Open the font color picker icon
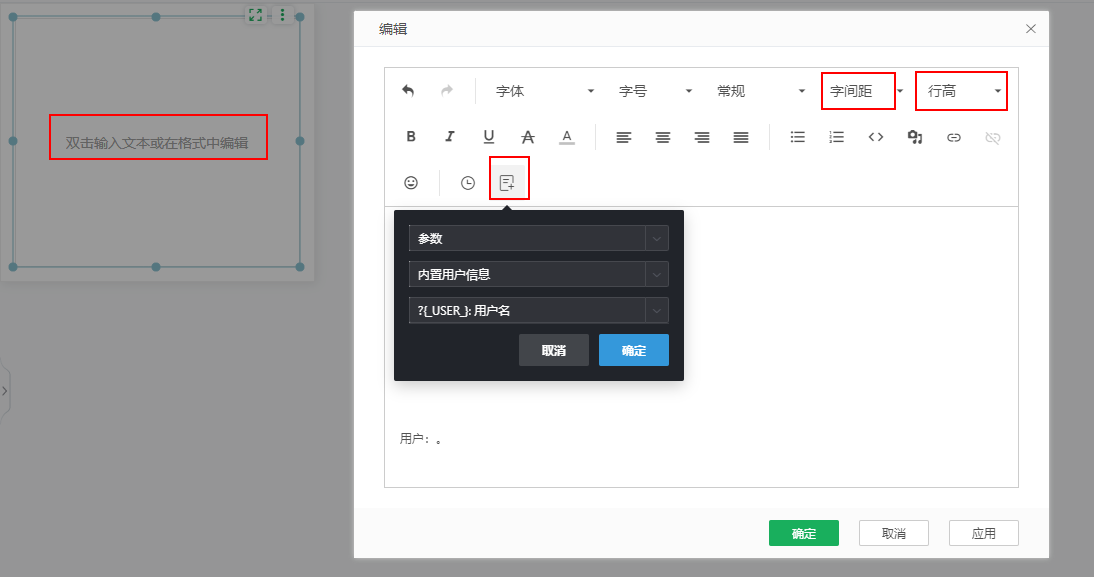The height and width of the screenshot is (577, 1094). (566, 137)
